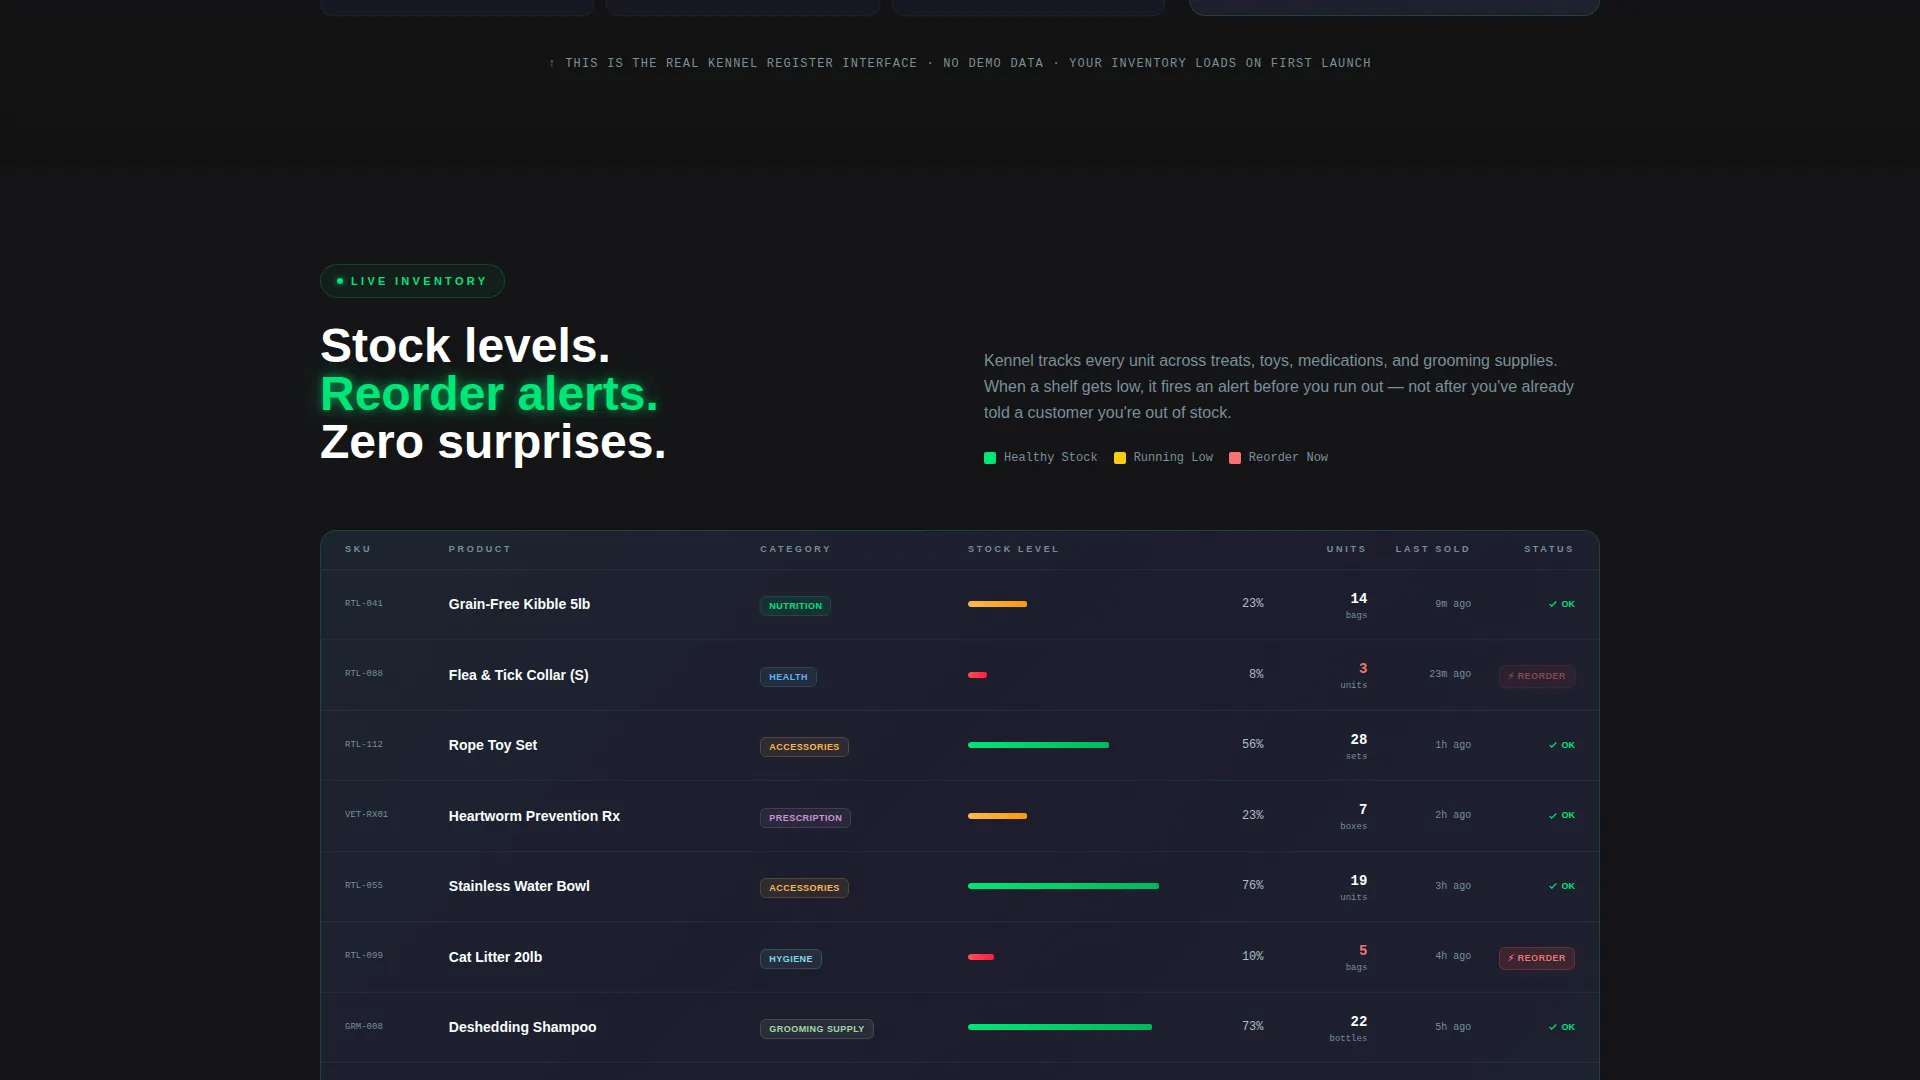Click the GROOMING SUPPLY category tag

(x=817, y=1029)
